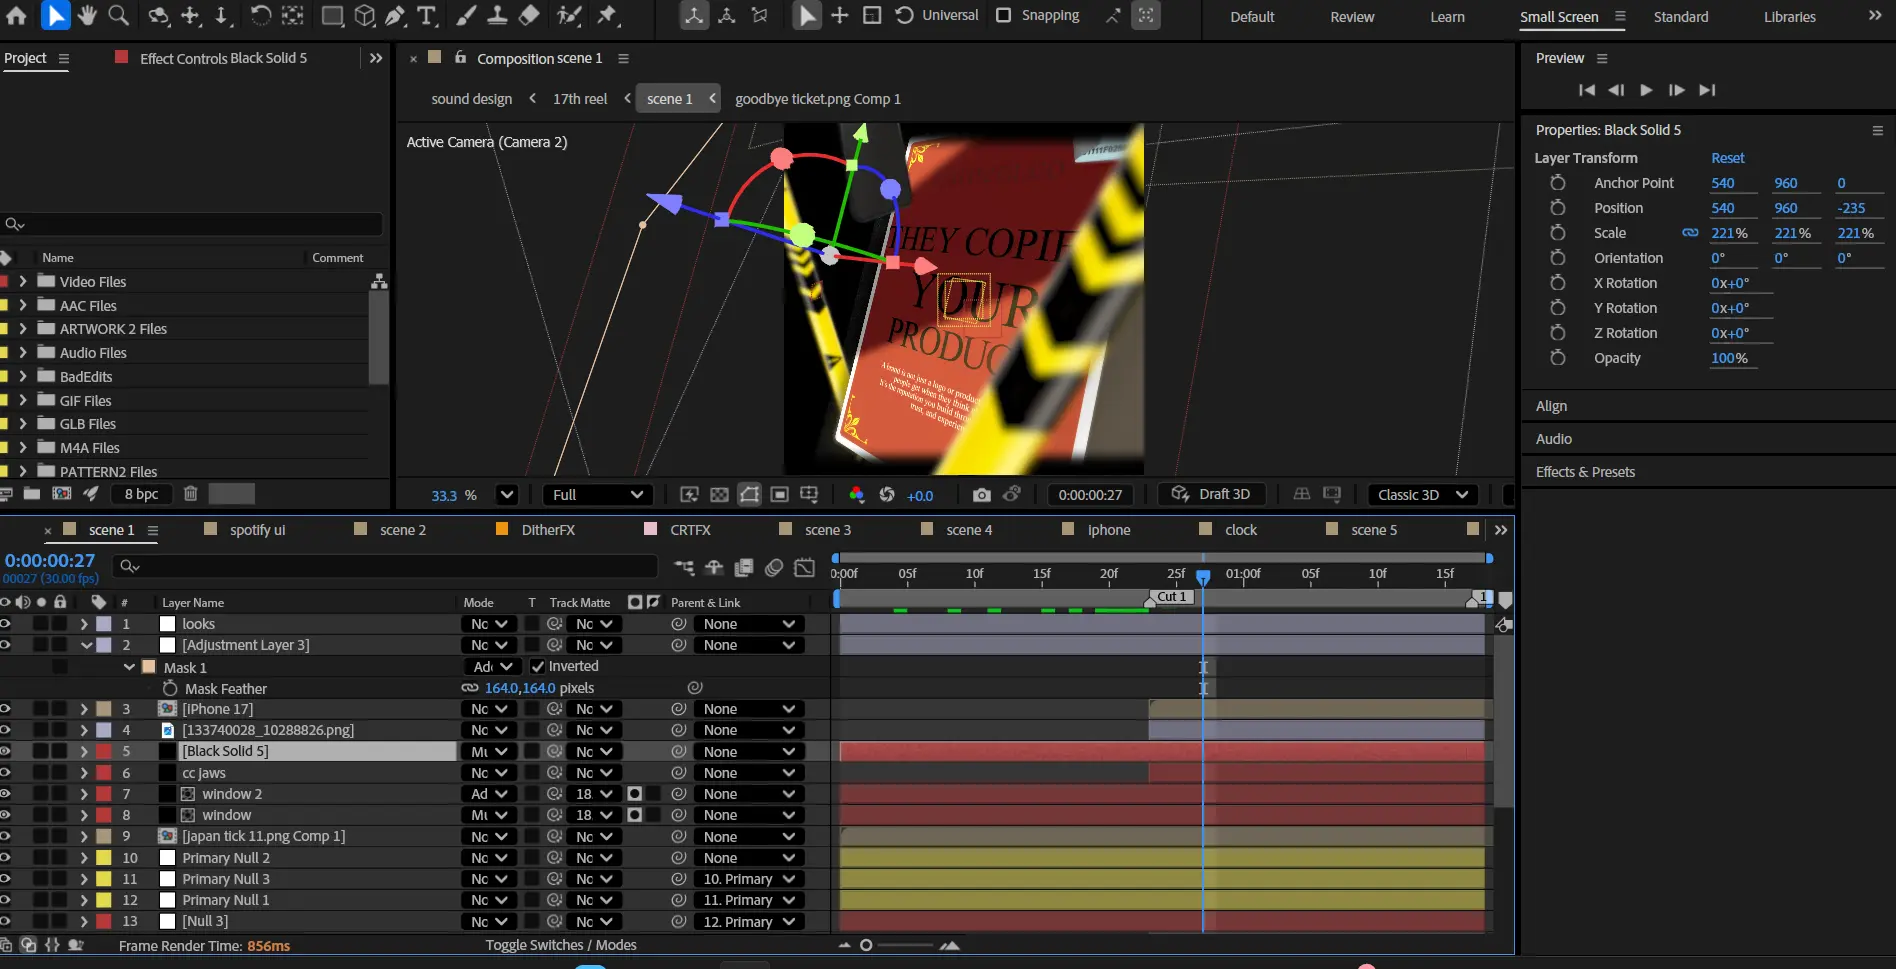Expand the Video Files folder
The width and height of the screenshot is (1896, 969).
(22, 282)
